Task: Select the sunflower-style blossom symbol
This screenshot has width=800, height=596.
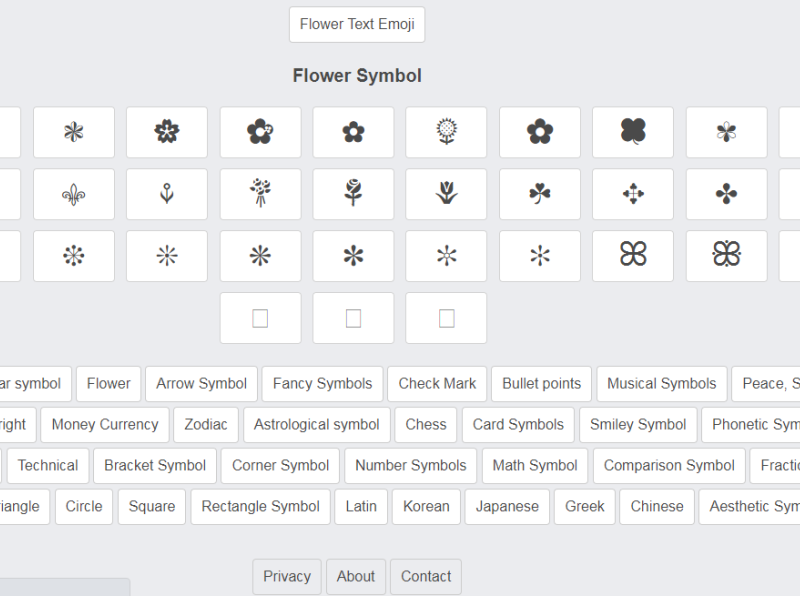Action: click(446, 132)
